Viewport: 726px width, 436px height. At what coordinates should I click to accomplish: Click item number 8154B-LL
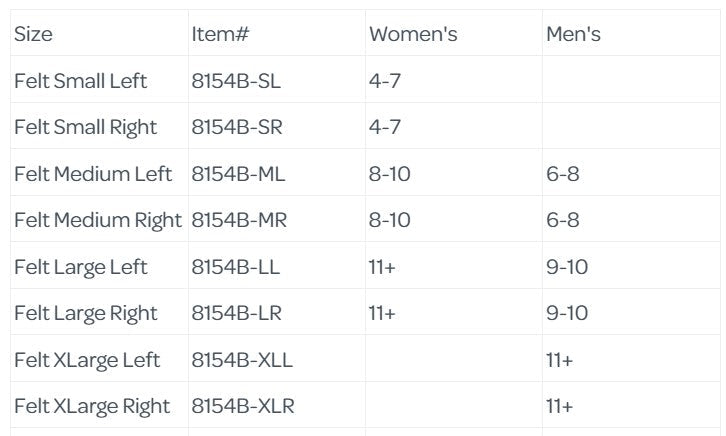coord(236,267)
